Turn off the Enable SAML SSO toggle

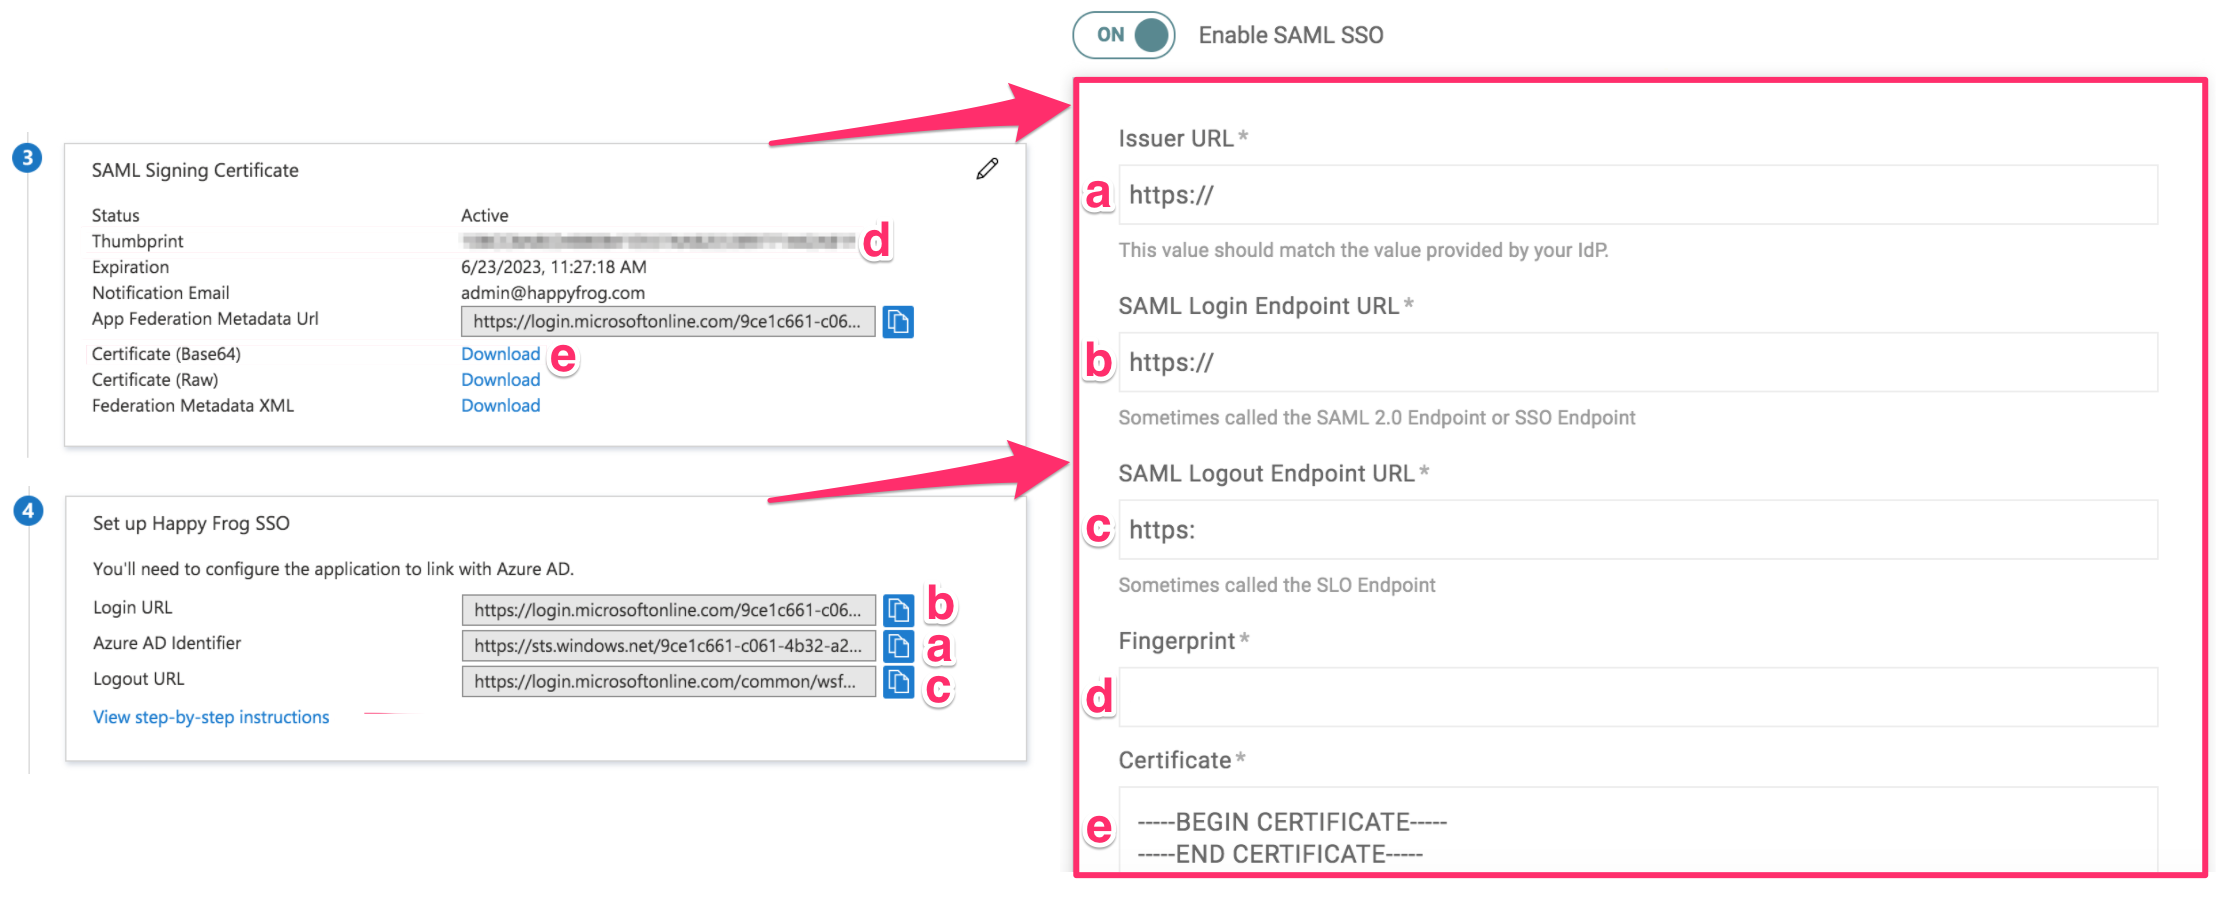point(1124,35)
